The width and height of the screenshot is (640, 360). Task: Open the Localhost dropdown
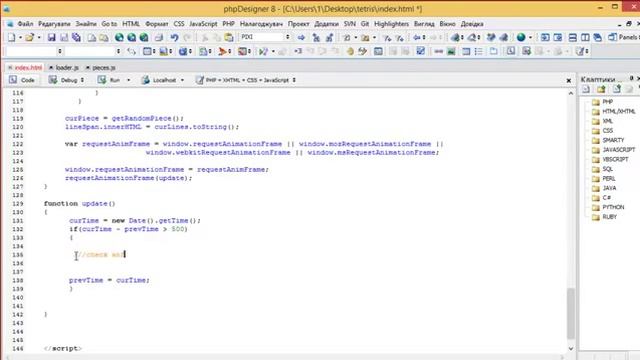tap(182, 80)
